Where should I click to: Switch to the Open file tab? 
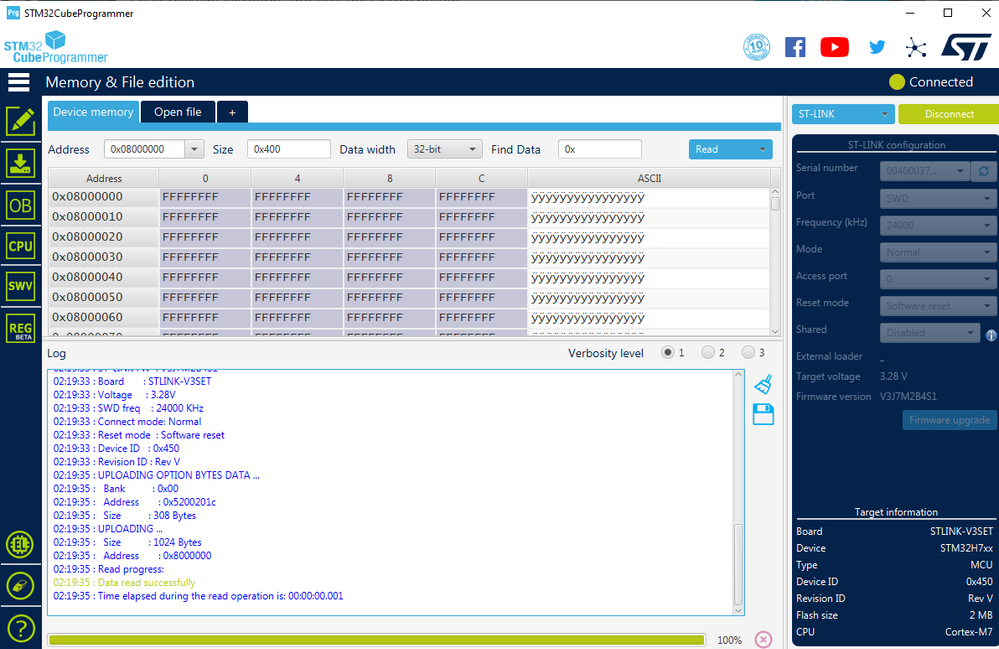tap(178, 111)
